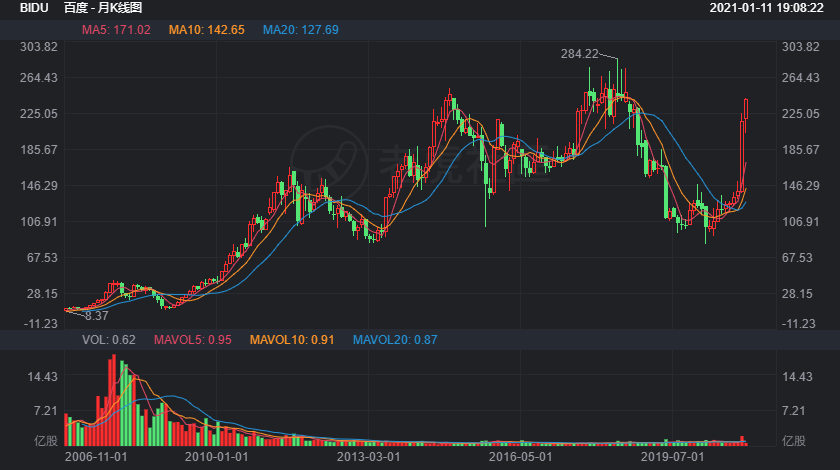Image resolution: width=840 pixels, height=470 pixels.
Task: Click the right volume axis 7.21 label
Action: point(793,411)
